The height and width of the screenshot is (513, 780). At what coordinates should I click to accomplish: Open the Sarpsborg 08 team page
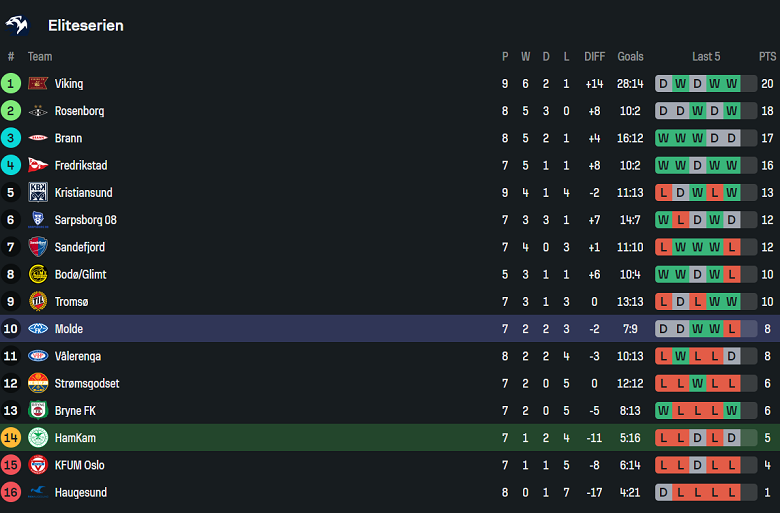coord(85,220)
